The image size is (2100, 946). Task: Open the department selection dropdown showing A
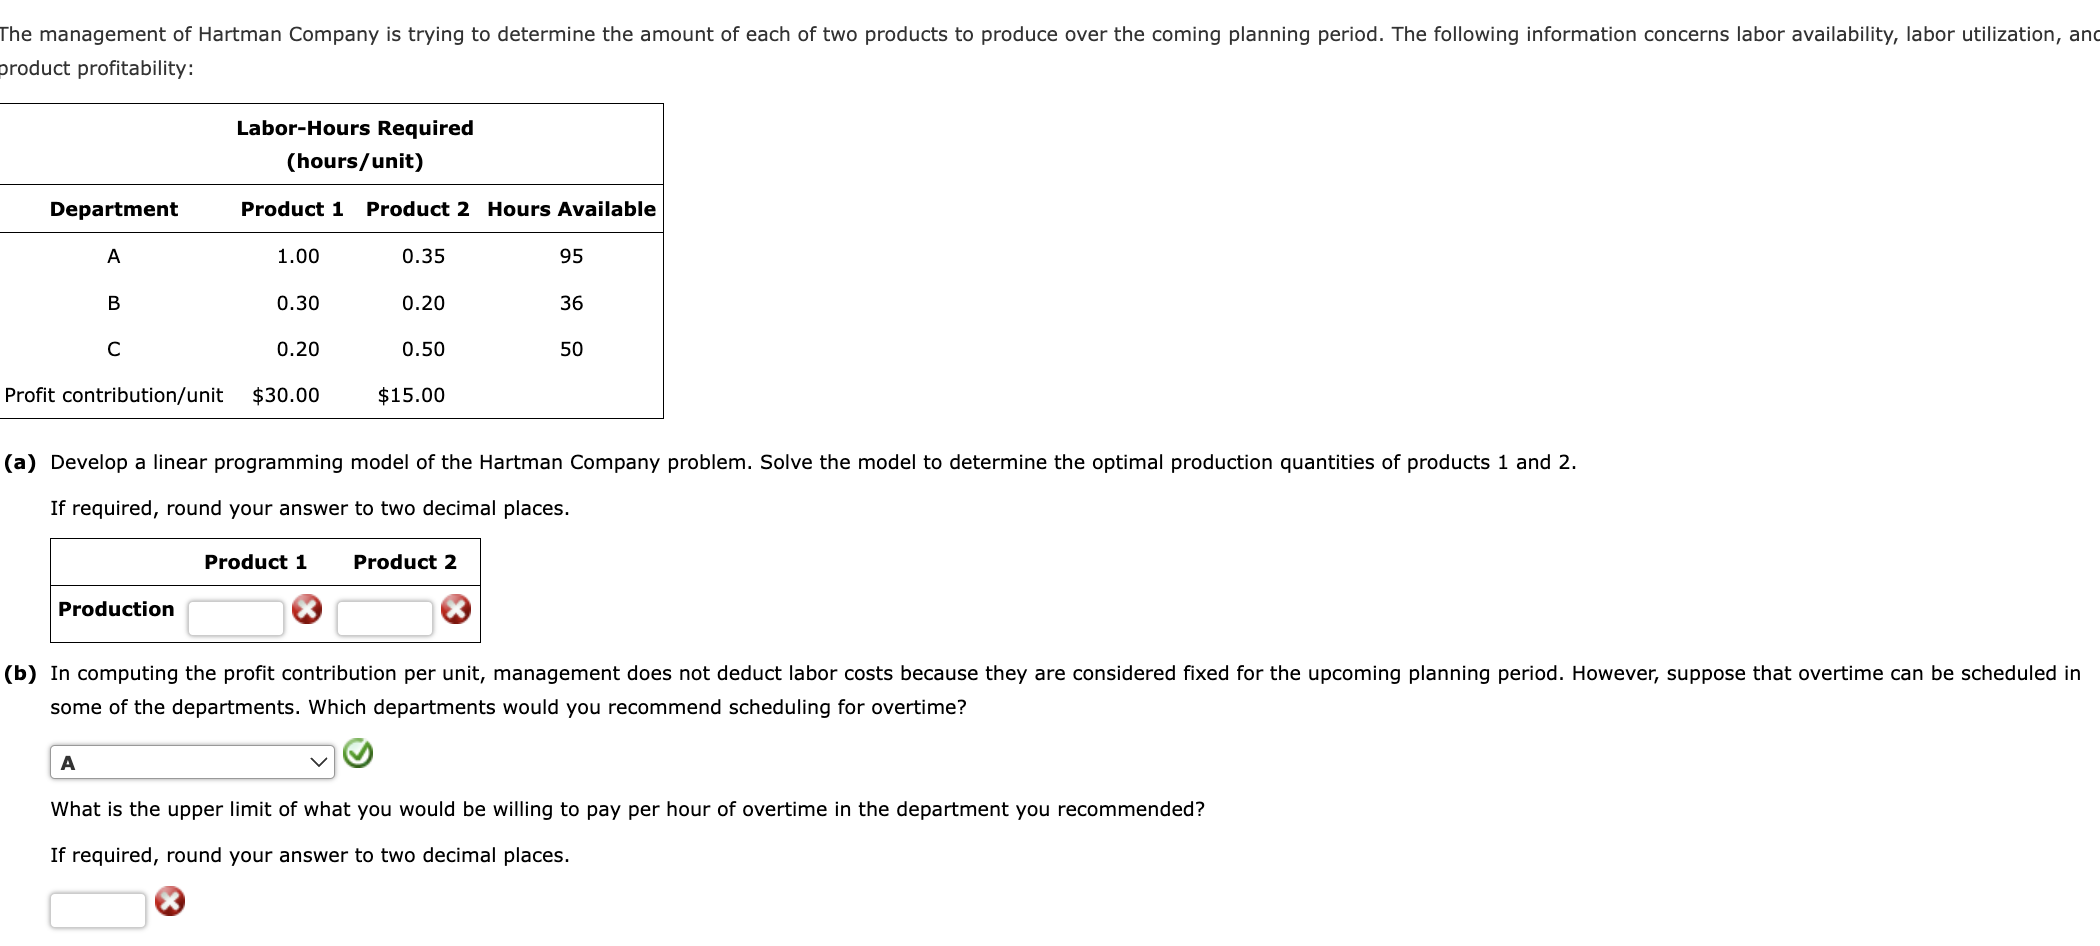(x=193, y=762)
